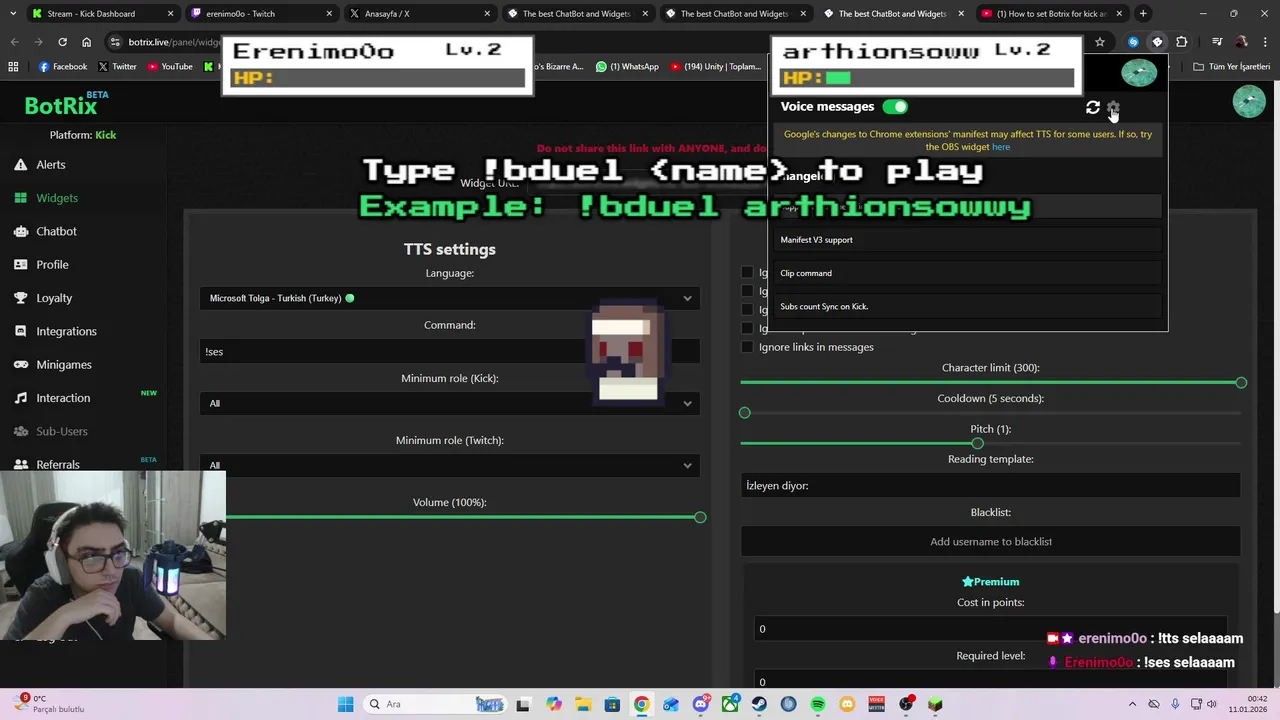Open the Sub-Users people icon
This screenshot has width=1280, height=720.
pos(21,431)
